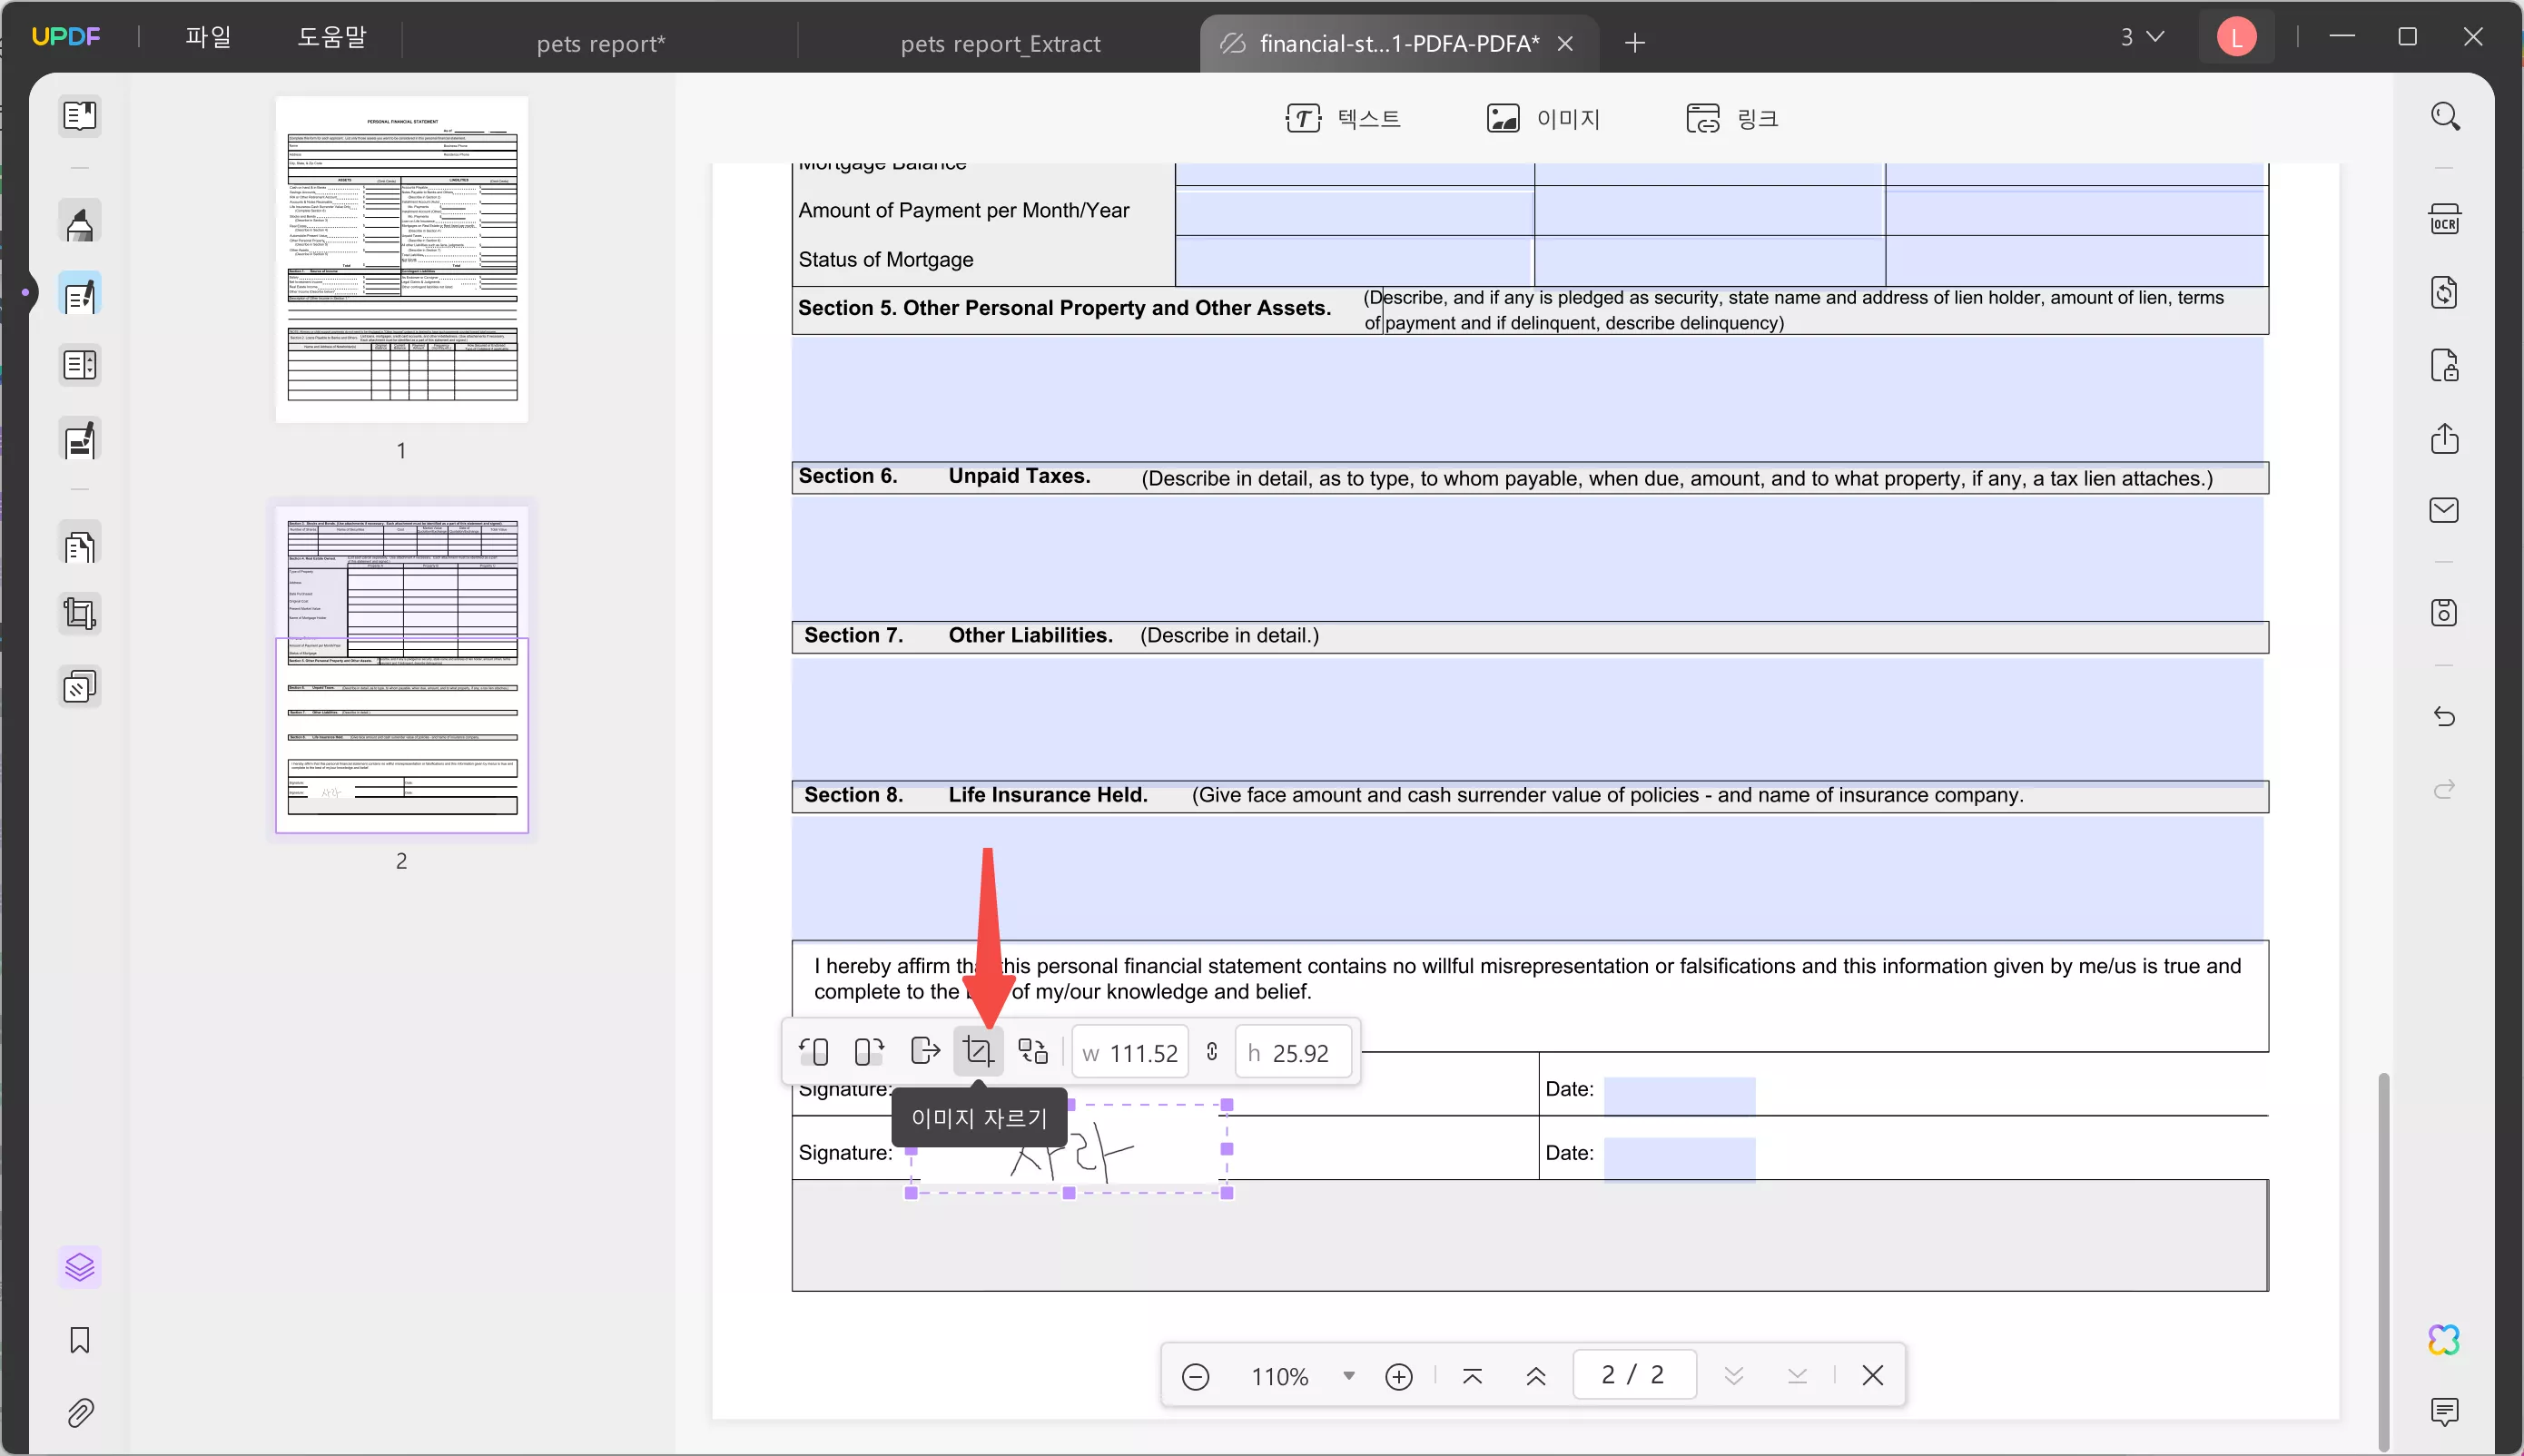2524x1456 pixels.
Task: Select the Edit PDF tool in sidebar
Action: point(80,294)
